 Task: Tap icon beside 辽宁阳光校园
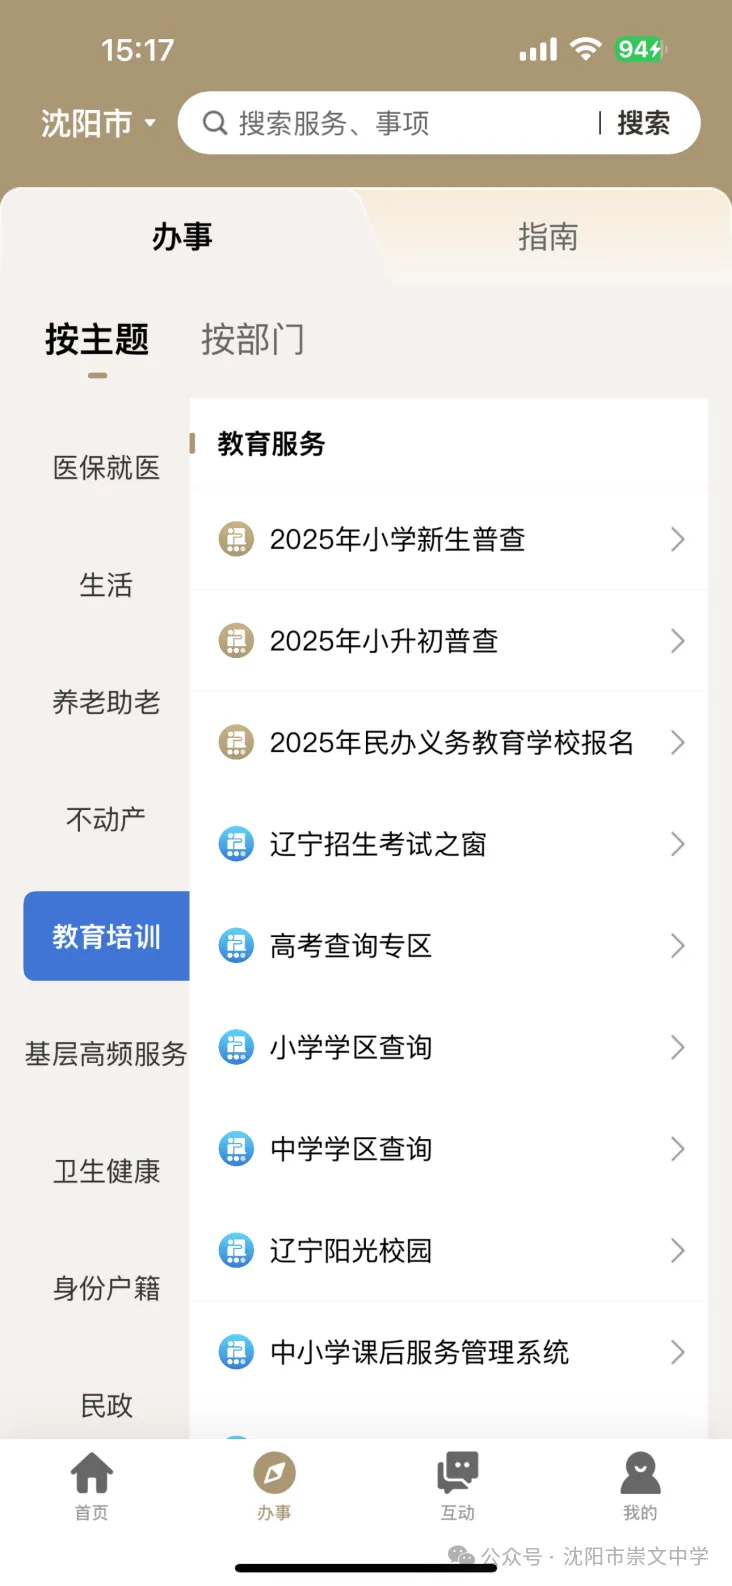[236, 1250]
